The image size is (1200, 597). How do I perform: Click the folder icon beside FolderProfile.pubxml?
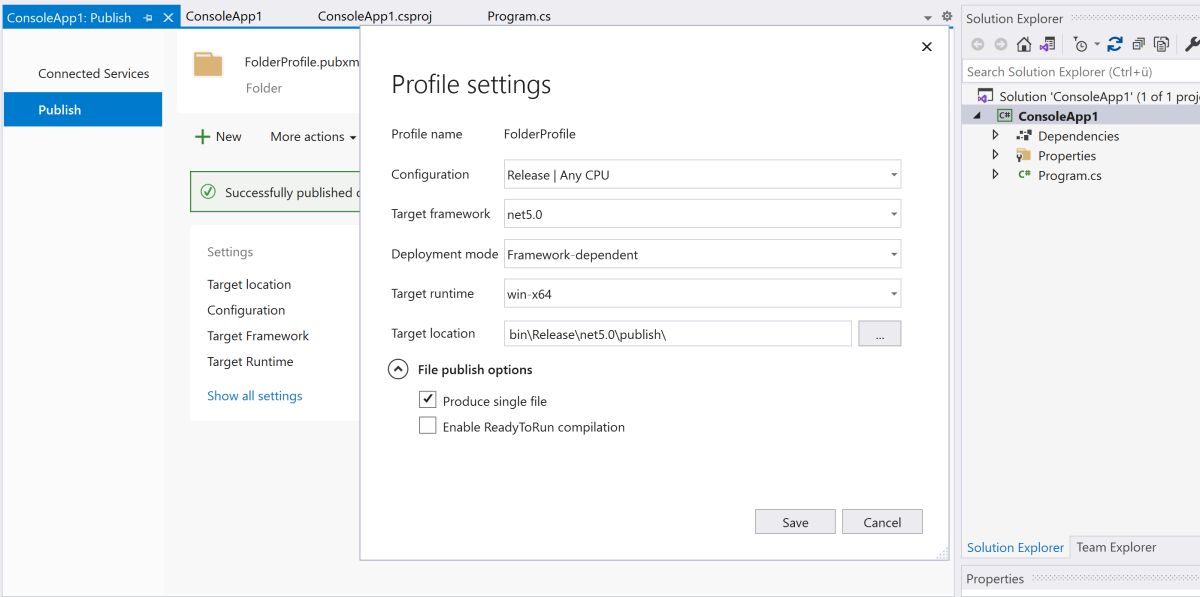tap(208, 65)
